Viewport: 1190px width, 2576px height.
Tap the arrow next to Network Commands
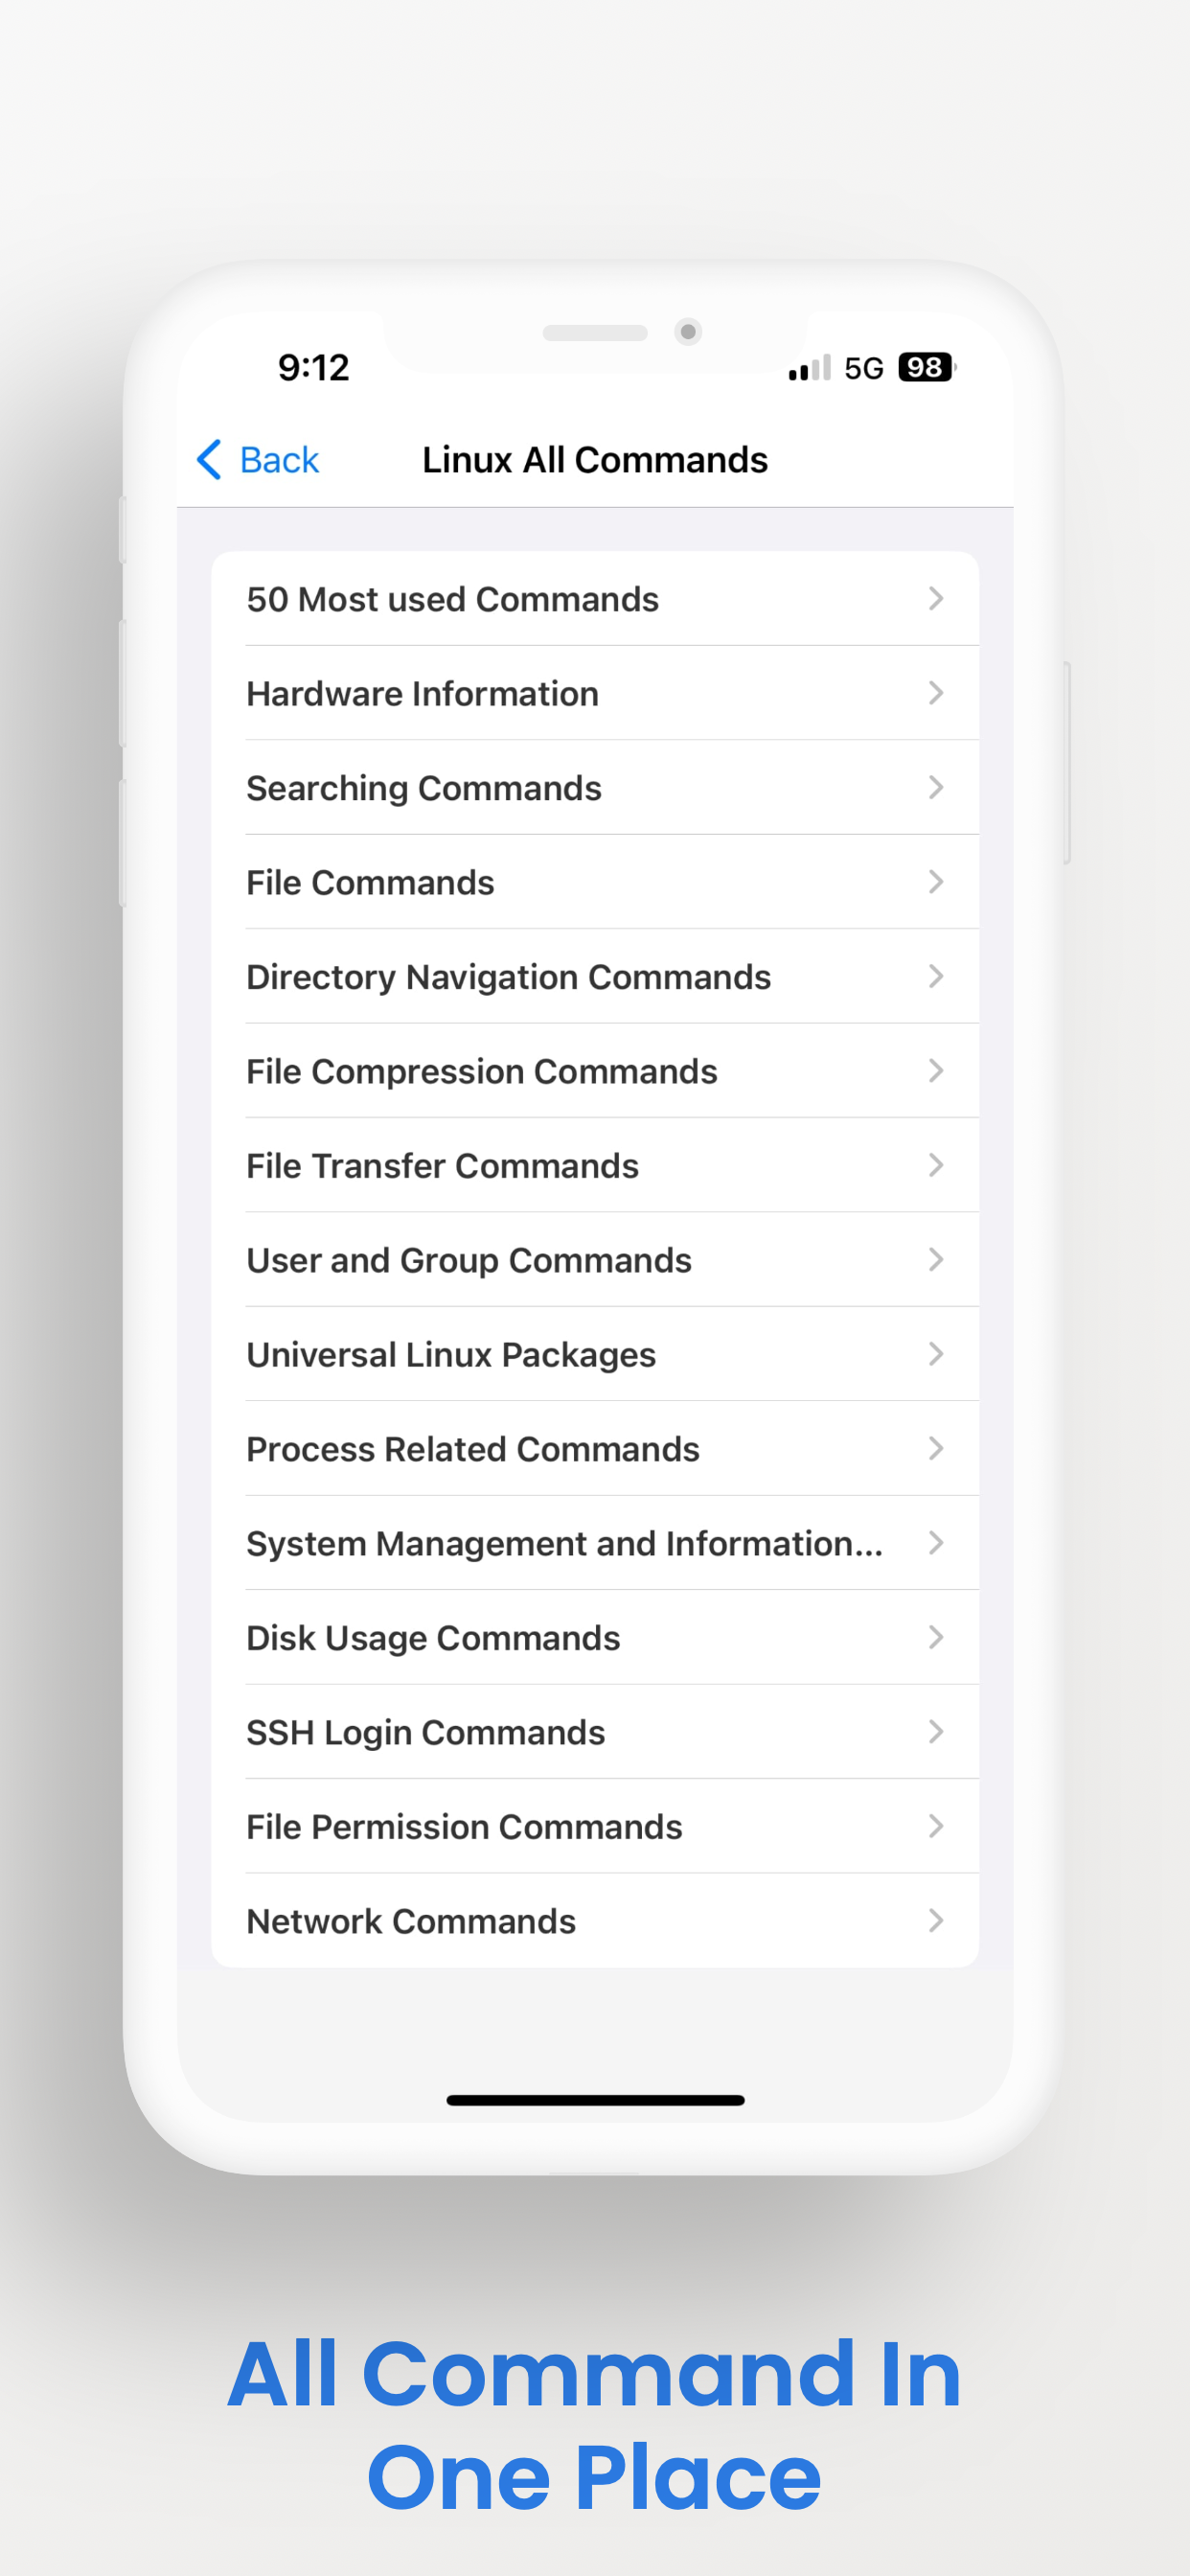point(936,1920)
